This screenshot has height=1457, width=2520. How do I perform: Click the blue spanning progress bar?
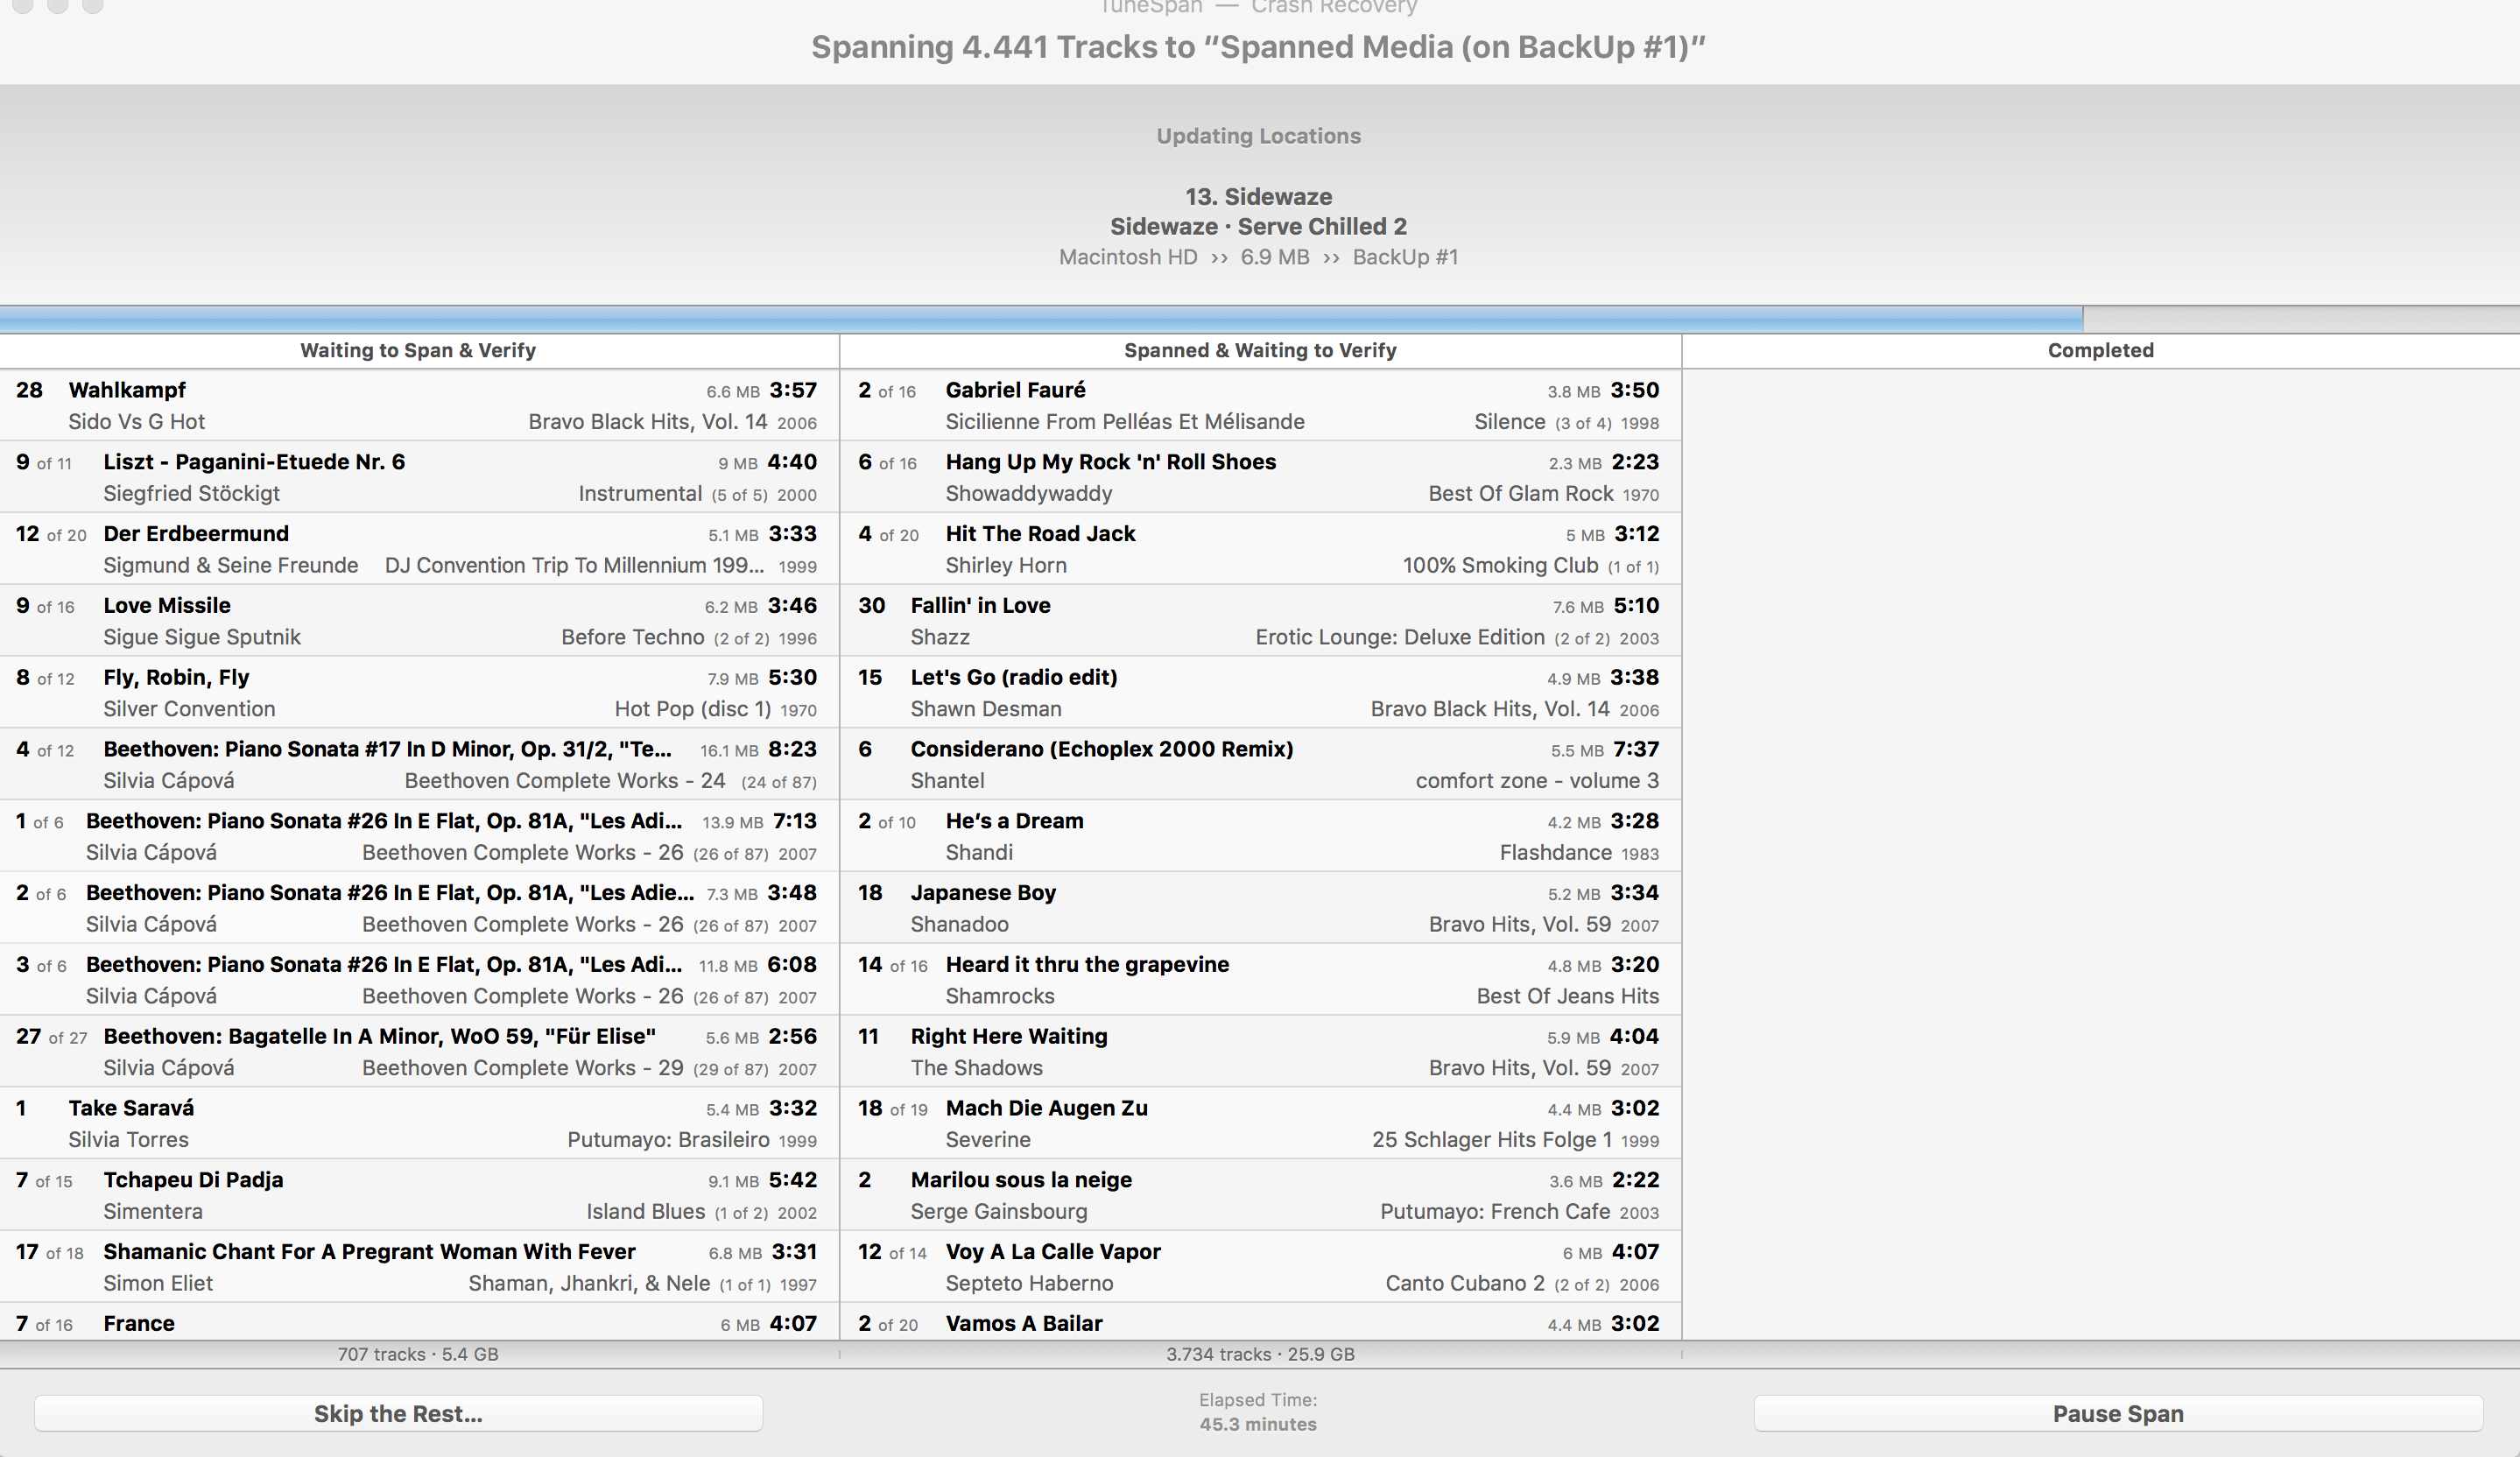coord(1040,320)
